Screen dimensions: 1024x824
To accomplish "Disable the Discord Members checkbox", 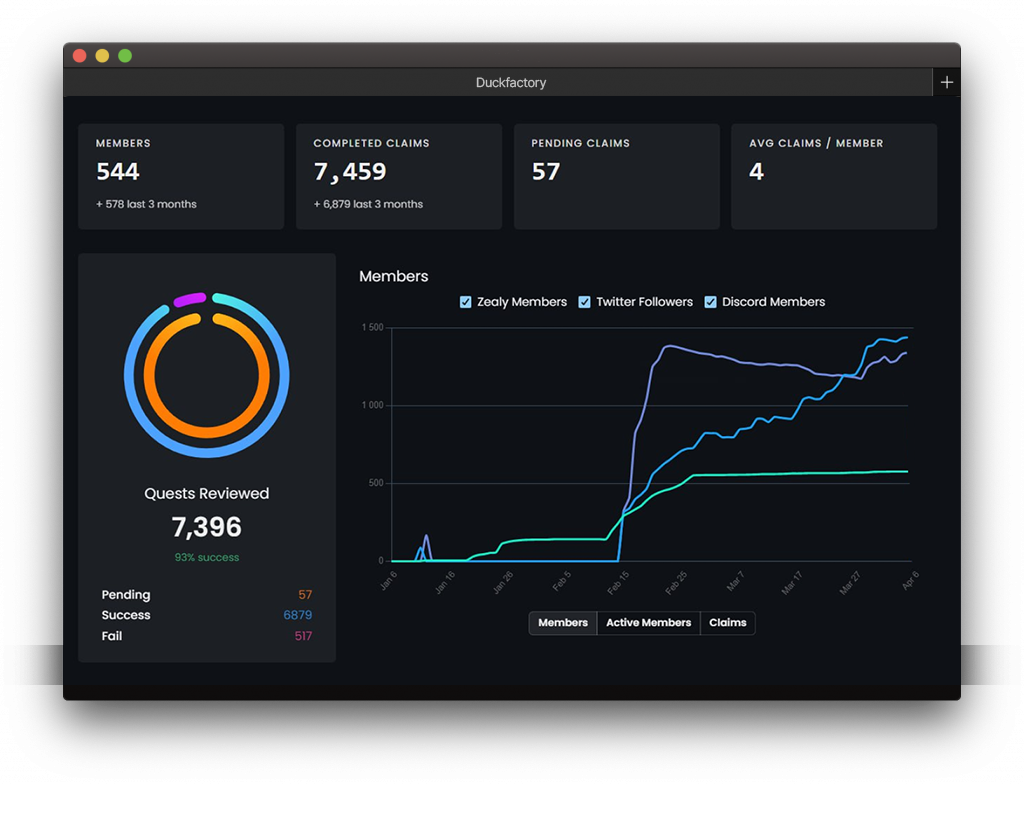I will point(711,302).
